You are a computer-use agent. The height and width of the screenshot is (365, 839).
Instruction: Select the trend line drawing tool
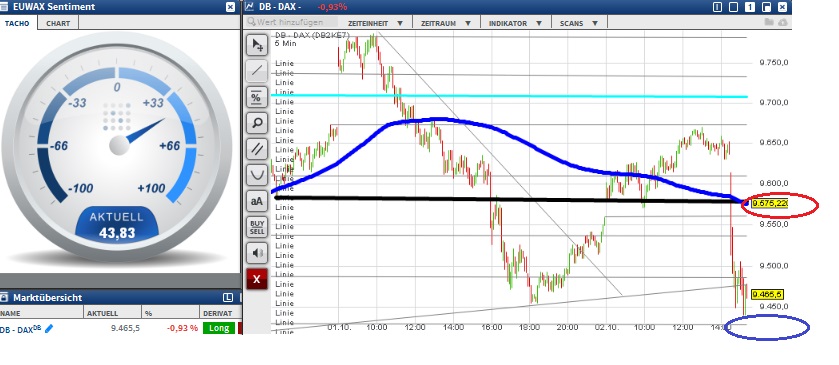click(x=257, y=70)
